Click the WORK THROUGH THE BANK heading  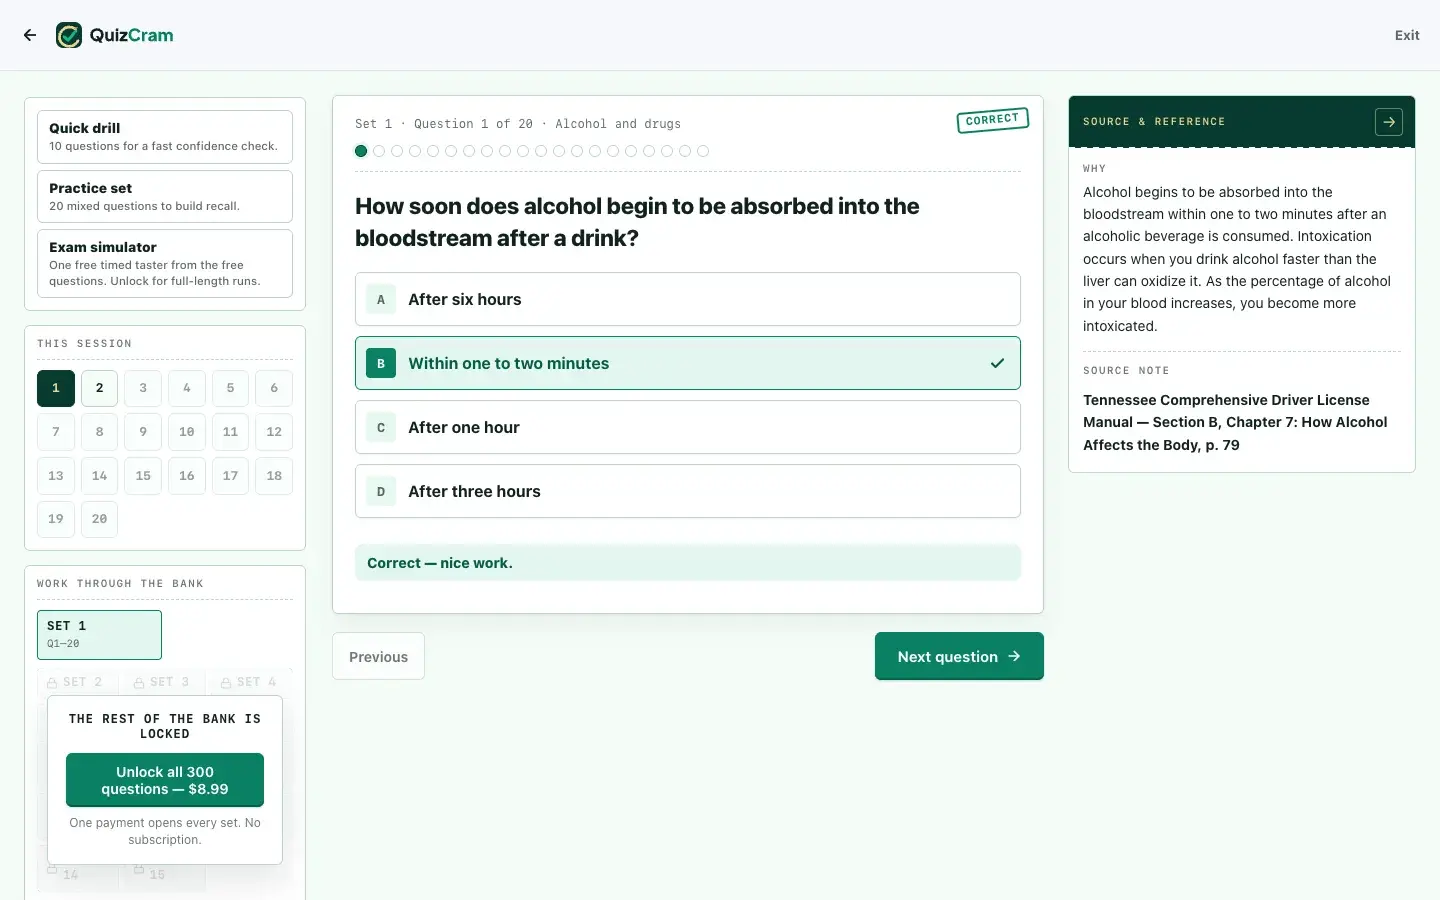(120, 584)
